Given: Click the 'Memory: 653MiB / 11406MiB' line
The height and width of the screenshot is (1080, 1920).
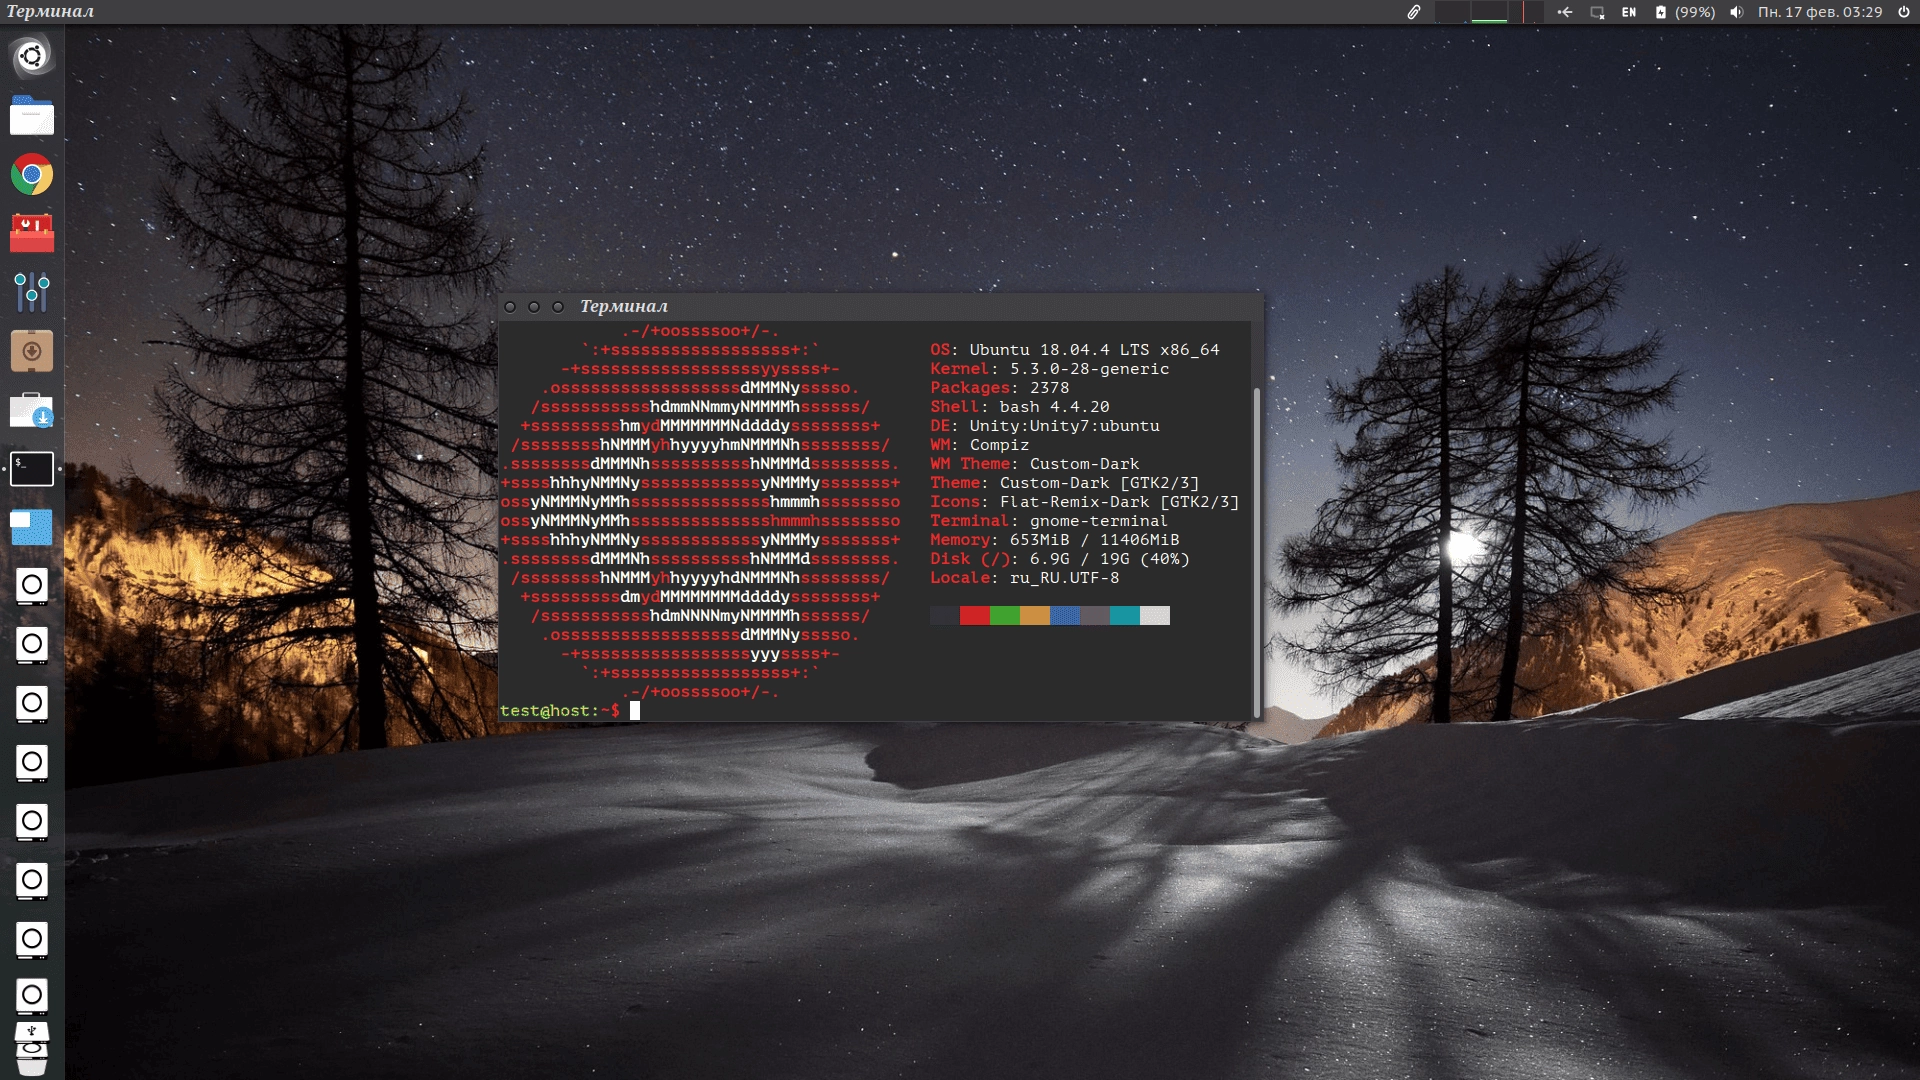Looking at the screenshot, I should (x=1055, y=540).
